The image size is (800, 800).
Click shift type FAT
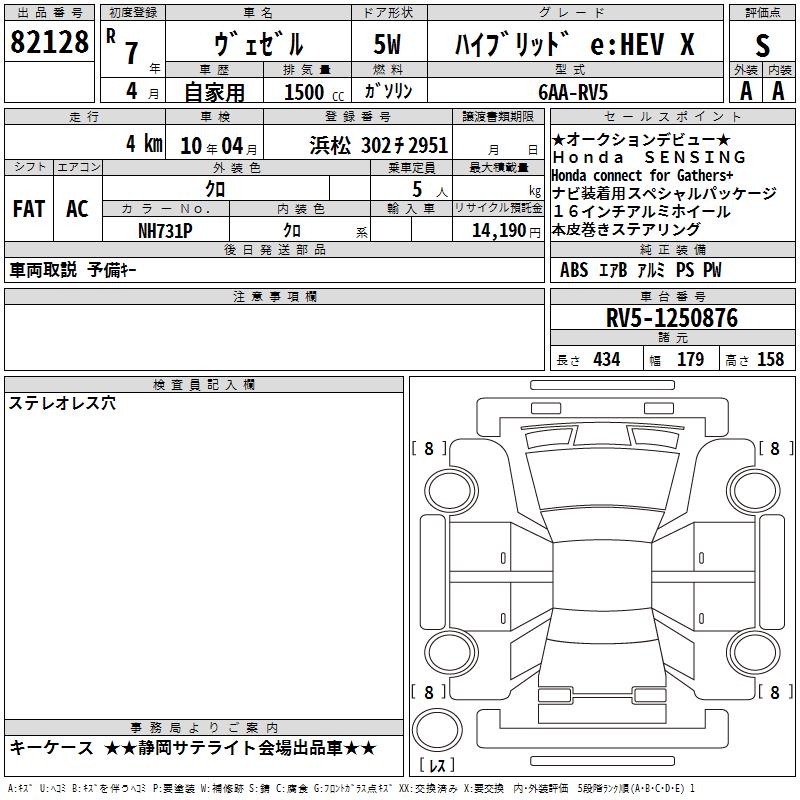point(29,209)
